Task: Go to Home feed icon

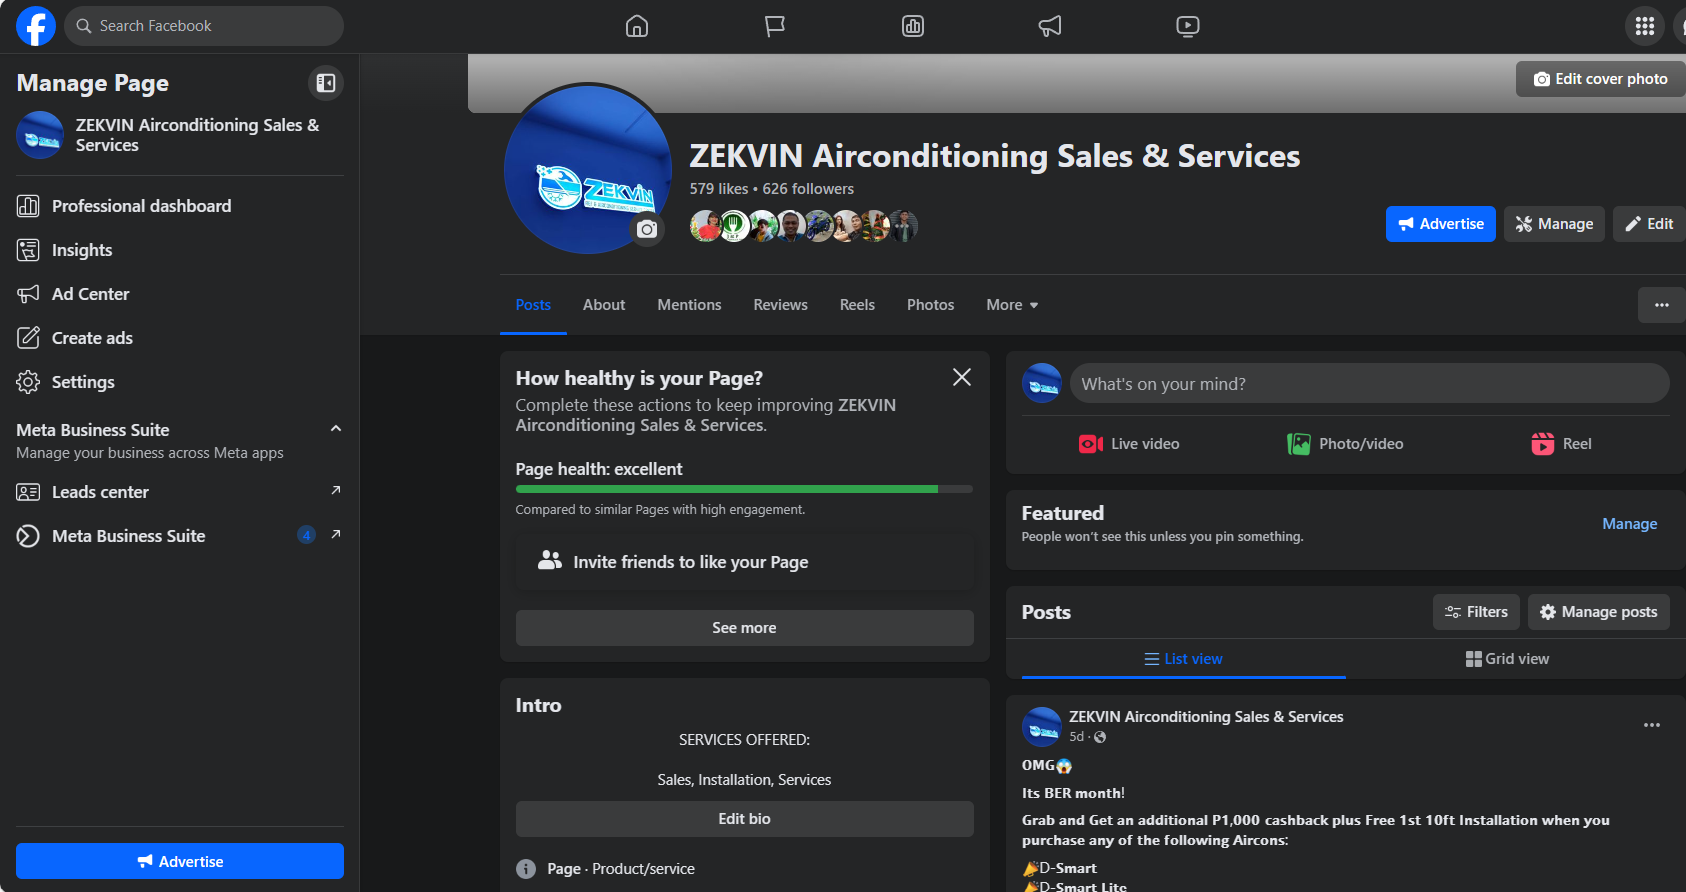Action: coord(637,26)
